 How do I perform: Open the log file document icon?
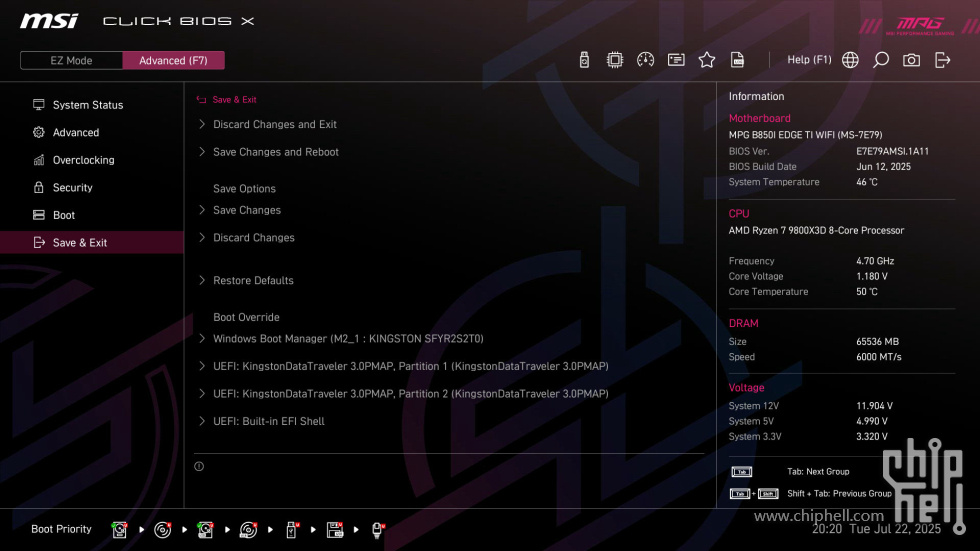tap(737, 60)
